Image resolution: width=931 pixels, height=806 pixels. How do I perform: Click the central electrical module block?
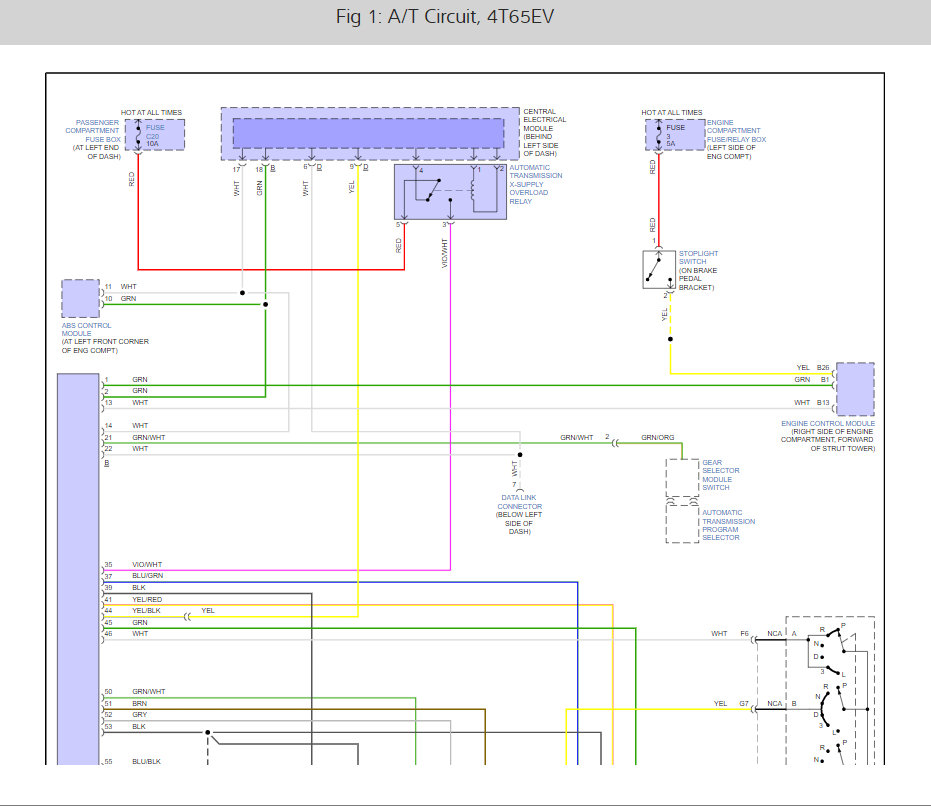[x=368, y=133]
